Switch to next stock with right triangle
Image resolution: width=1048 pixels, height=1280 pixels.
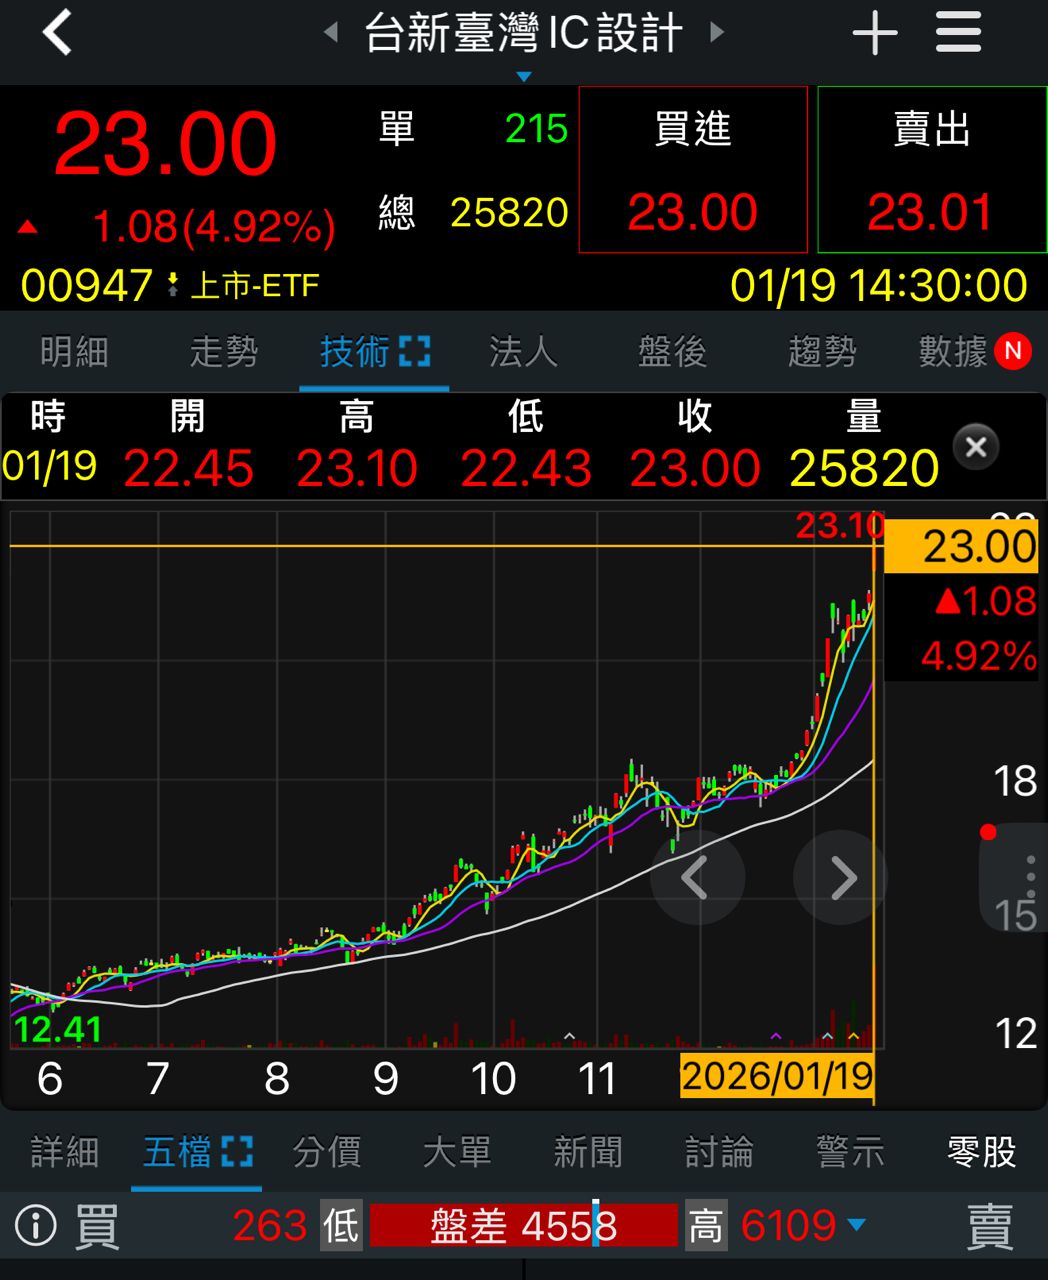716,33
